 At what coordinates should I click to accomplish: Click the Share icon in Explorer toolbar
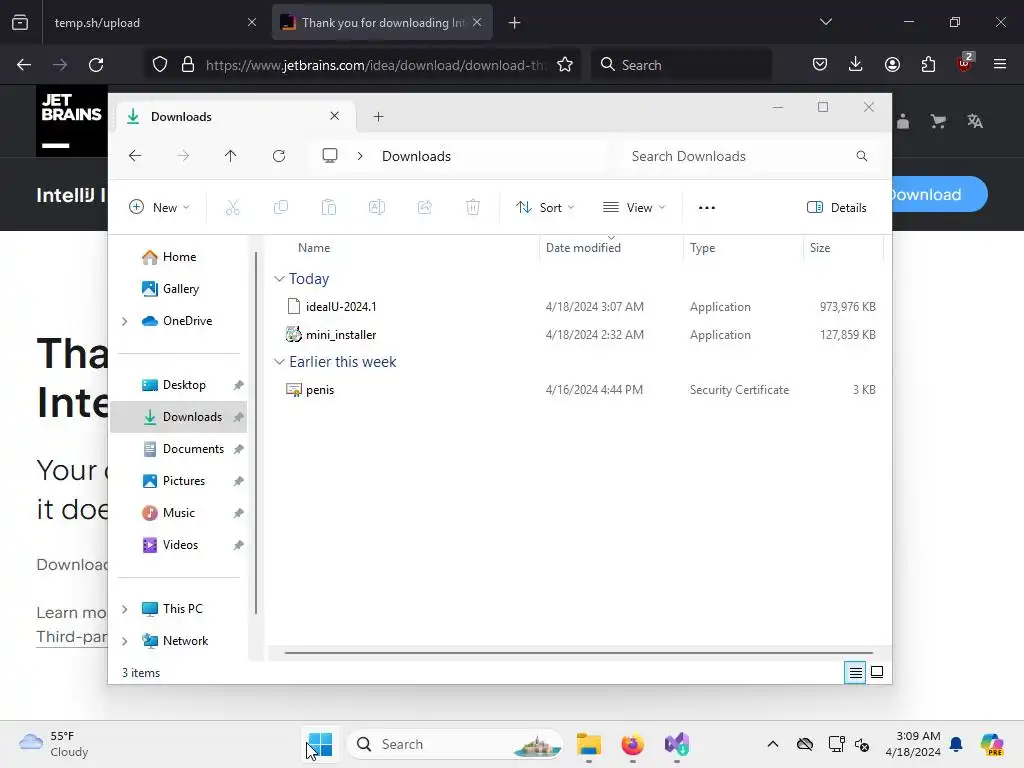tap(424, 208)
